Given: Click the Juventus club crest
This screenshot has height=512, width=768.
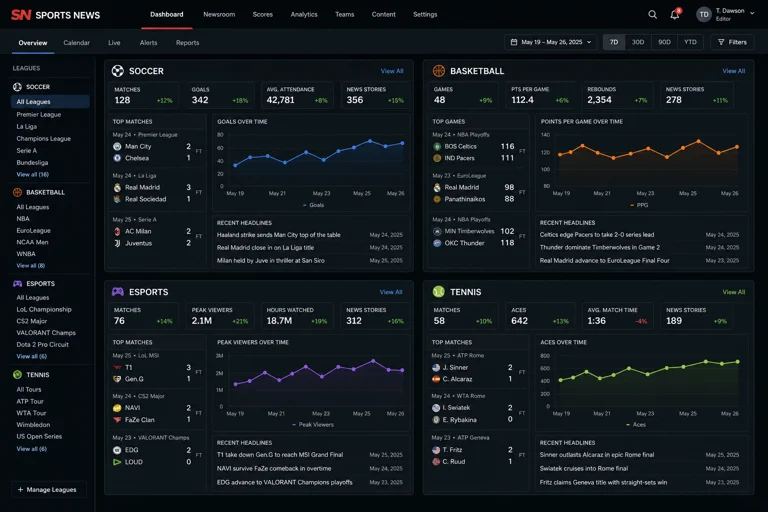Looking at the screenshot, I should (x=117, y=243).
